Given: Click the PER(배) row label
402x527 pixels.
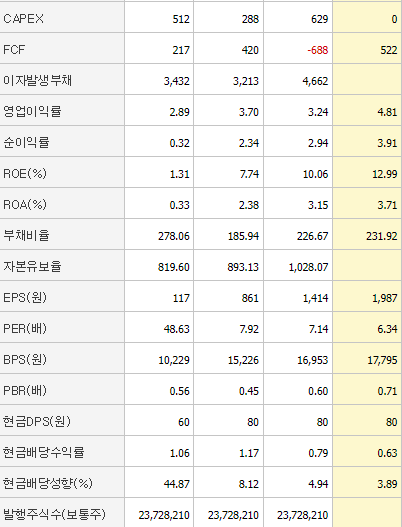Looking at the screenshot, I should pos(25,328).
